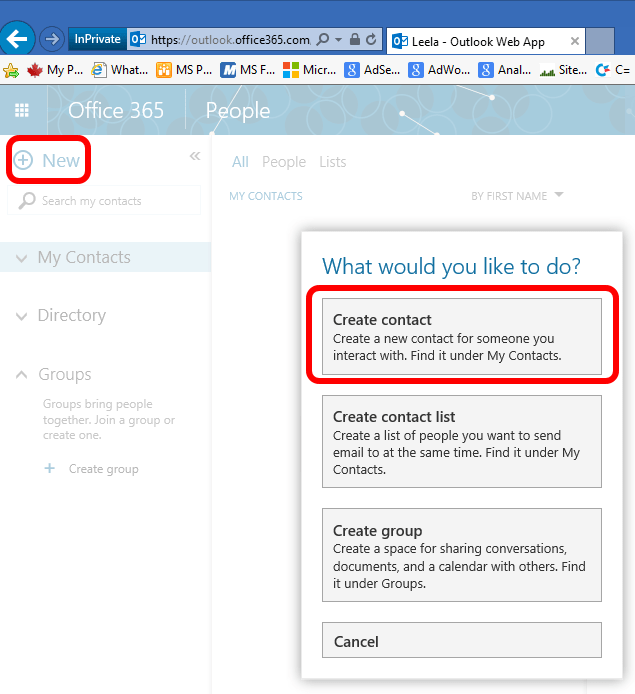Viewport: 635px width, 694px height.
Task: Click the browser back arrow button
Action: [19, 40]
